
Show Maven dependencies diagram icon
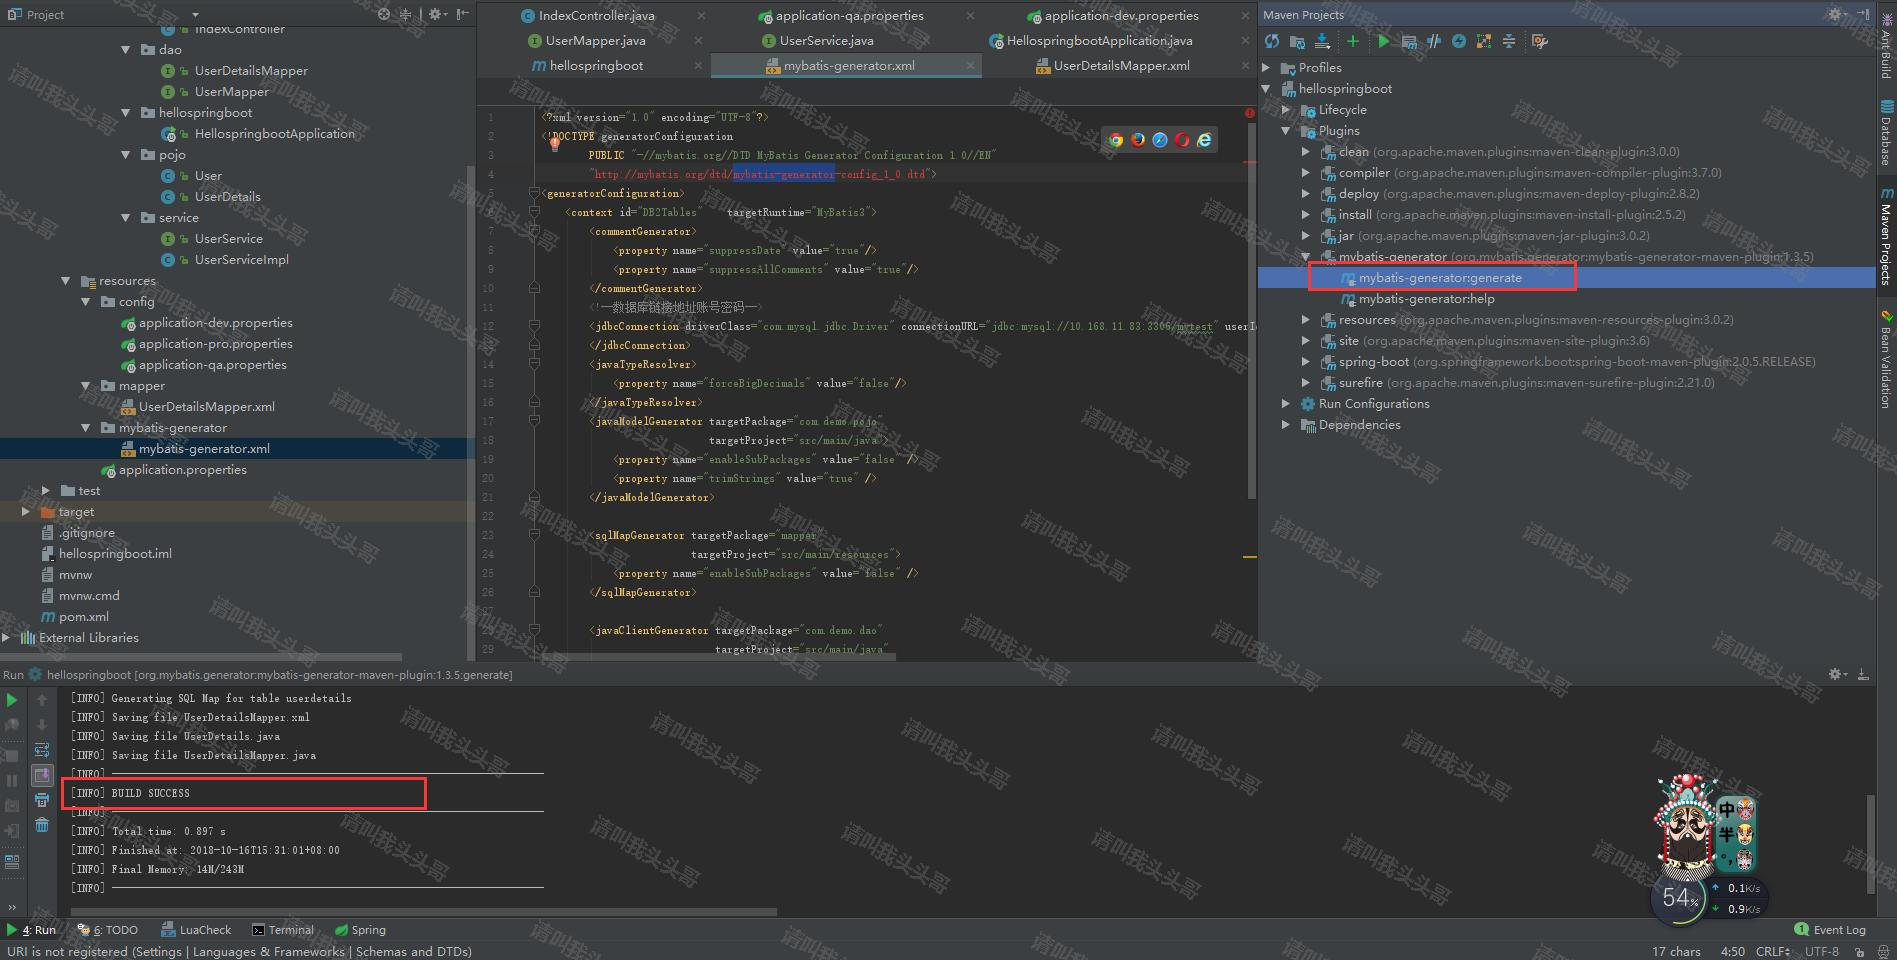(1484, 41)
